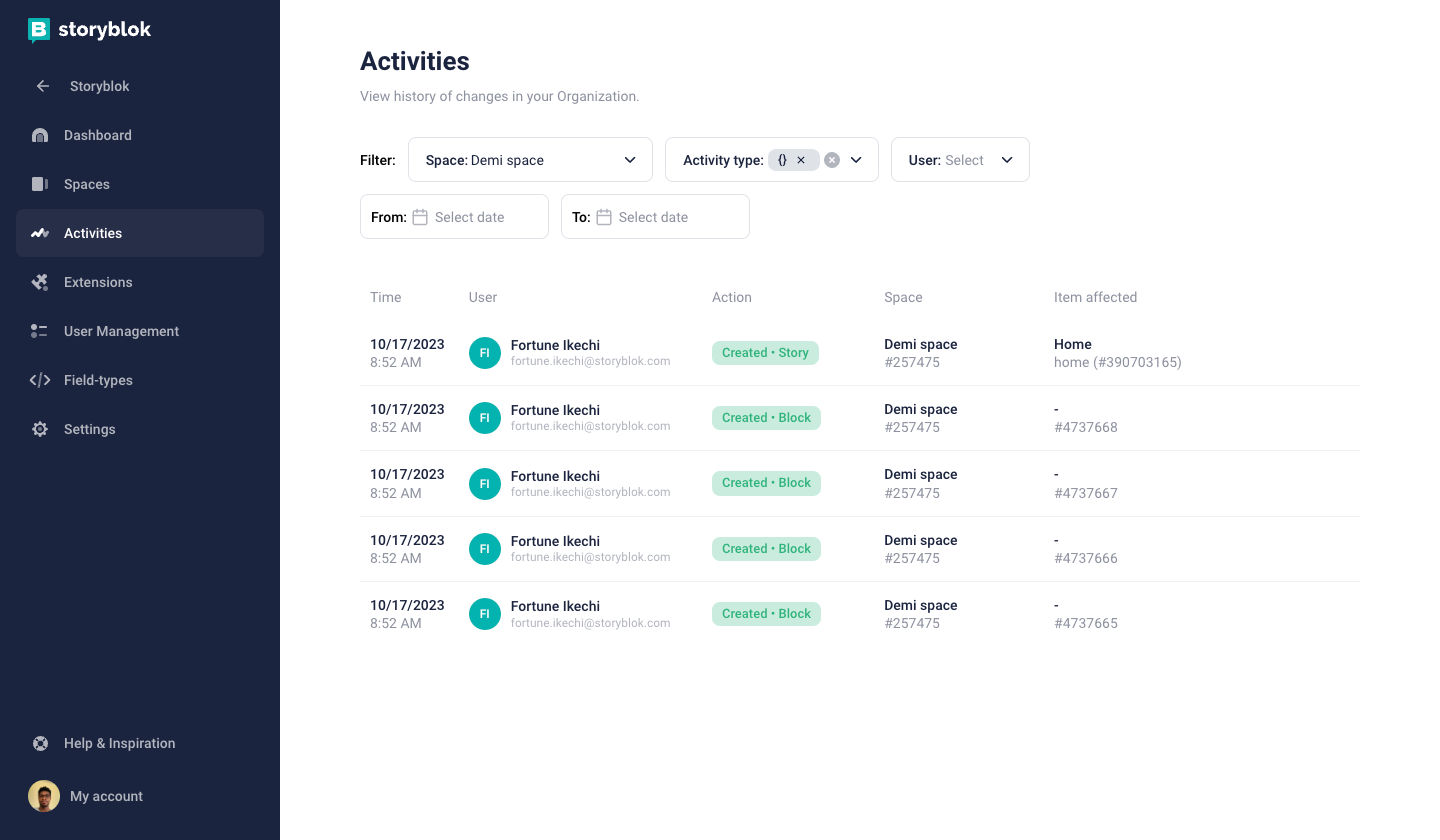Open Help & Inspiration link
1440x840 pixels.
coord(140,743)
